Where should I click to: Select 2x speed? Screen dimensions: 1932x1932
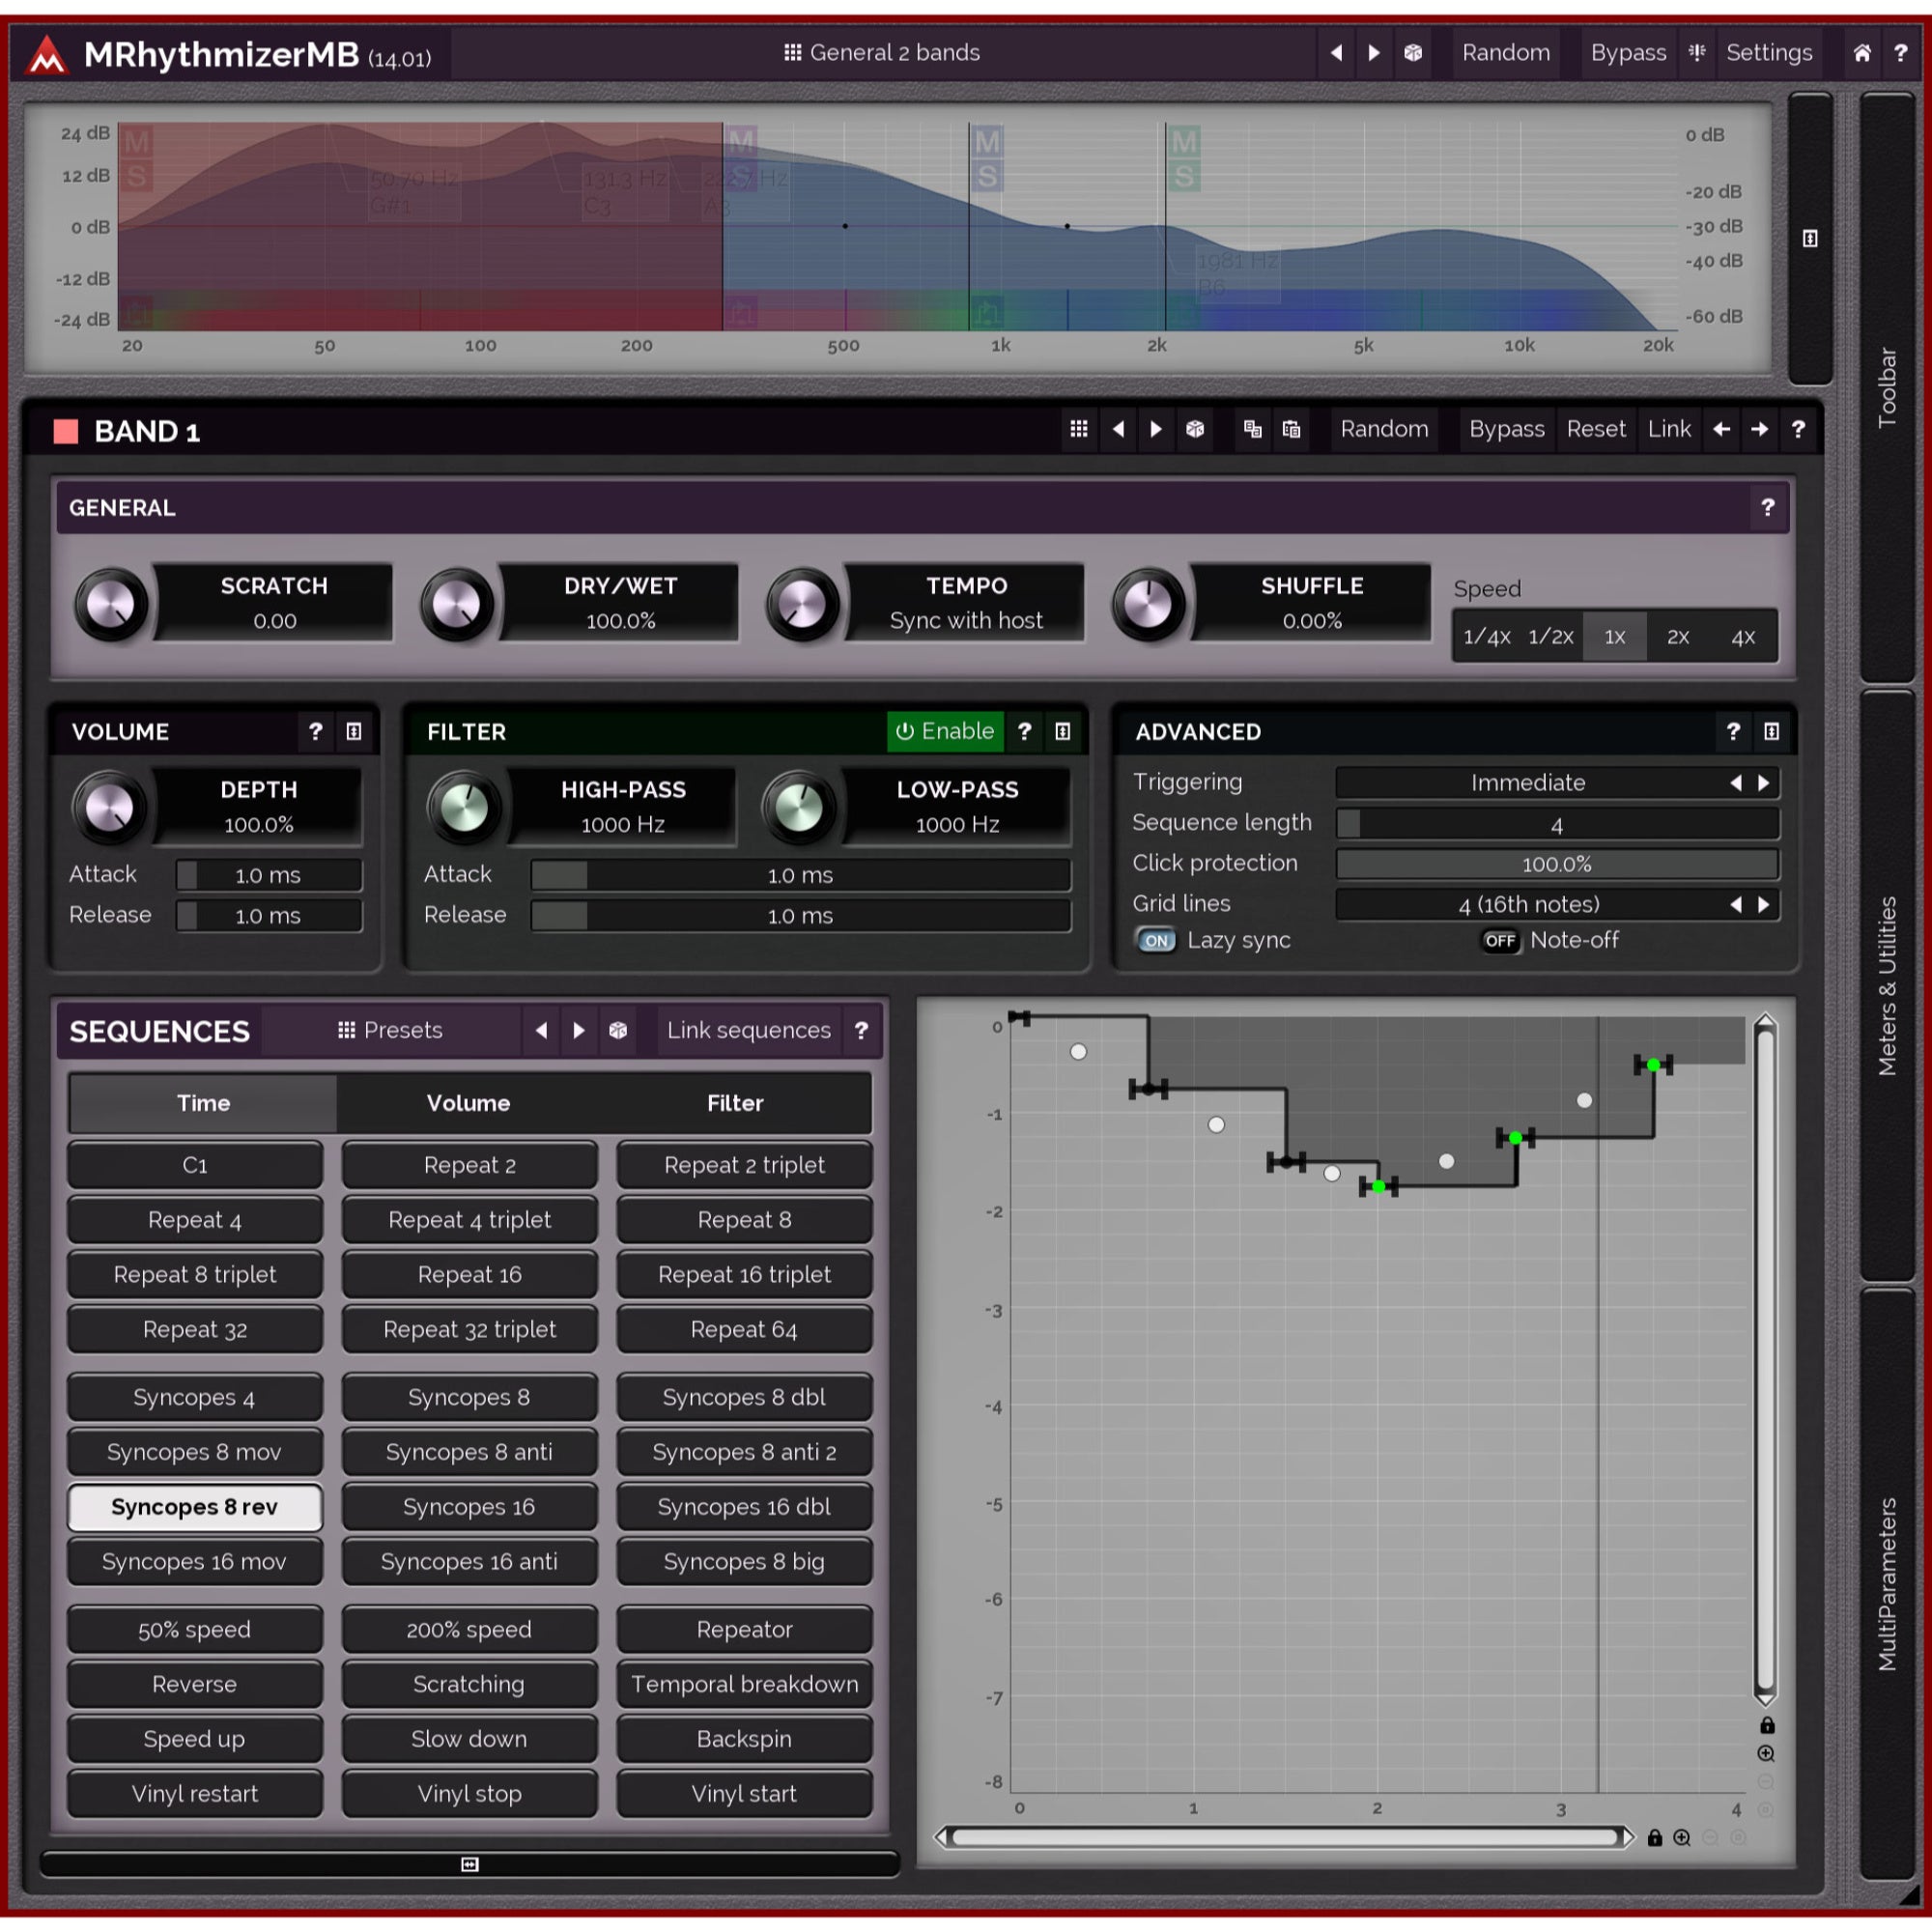pyautogui.click(x=1678, y=637)
